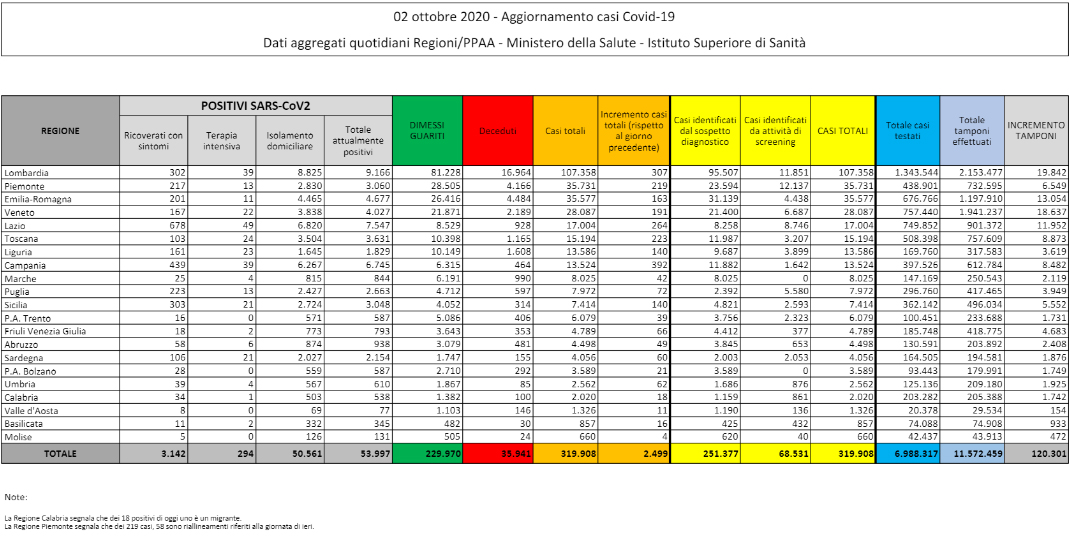Click the Sardegna row label
The width and height of the screenshot is (1069, 558).
pyautogui.click(x=23, y=357)
